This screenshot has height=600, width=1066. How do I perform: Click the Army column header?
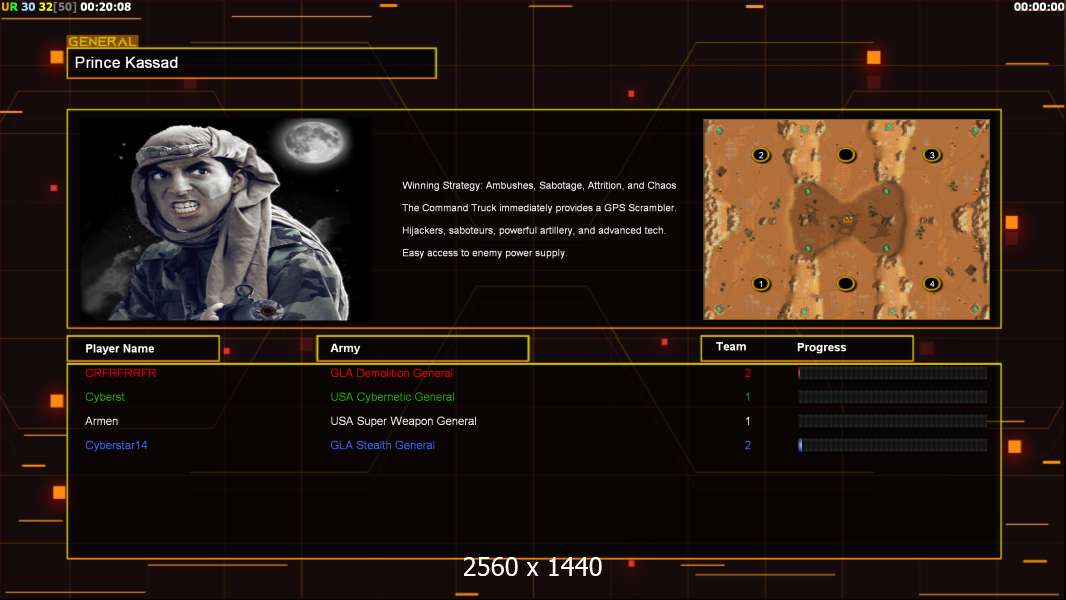(x=422, y=348)
